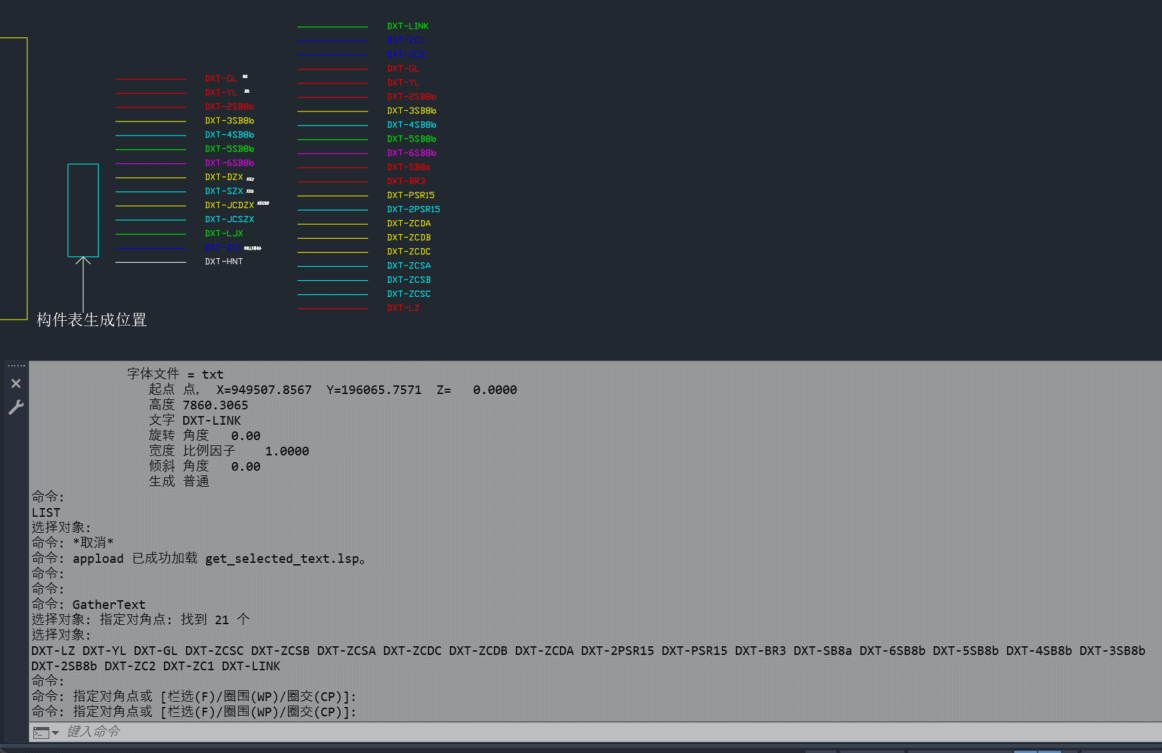This screenshot has width=1162, height=753.
Task: Click the cyan DXT-PSR15 text
Action: (x=409, y=194)
